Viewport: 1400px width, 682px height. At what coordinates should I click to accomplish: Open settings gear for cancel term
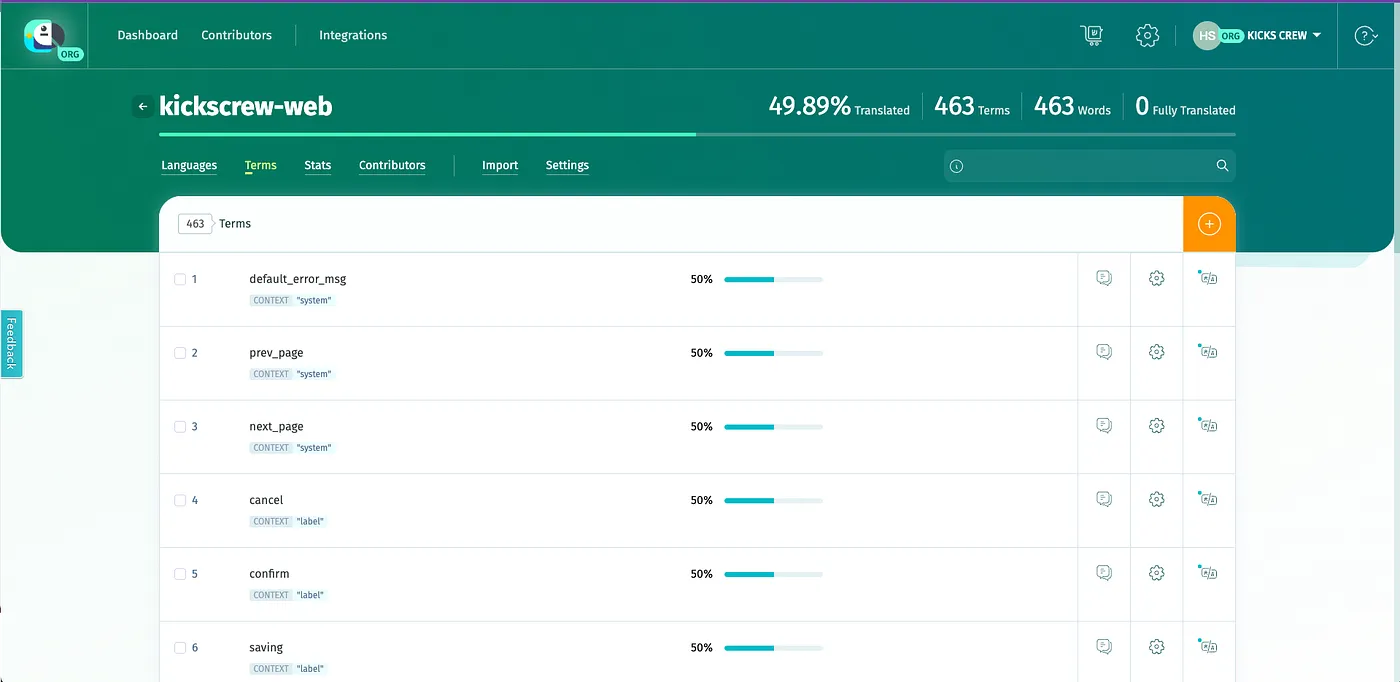[x=1157, y=499]
